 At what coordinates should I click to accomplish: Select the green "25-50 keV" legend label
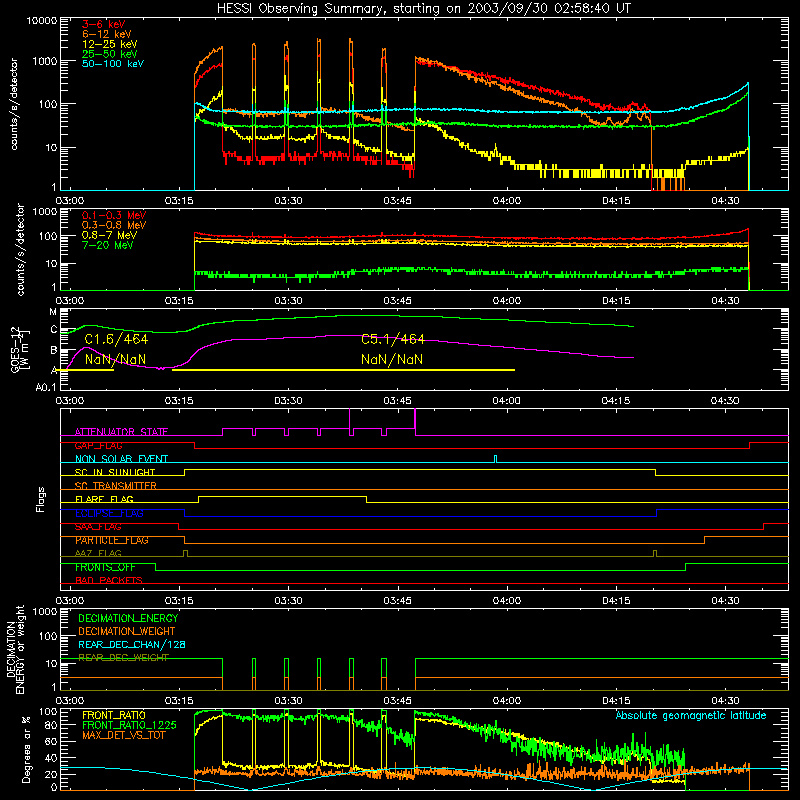click(110, 54)
